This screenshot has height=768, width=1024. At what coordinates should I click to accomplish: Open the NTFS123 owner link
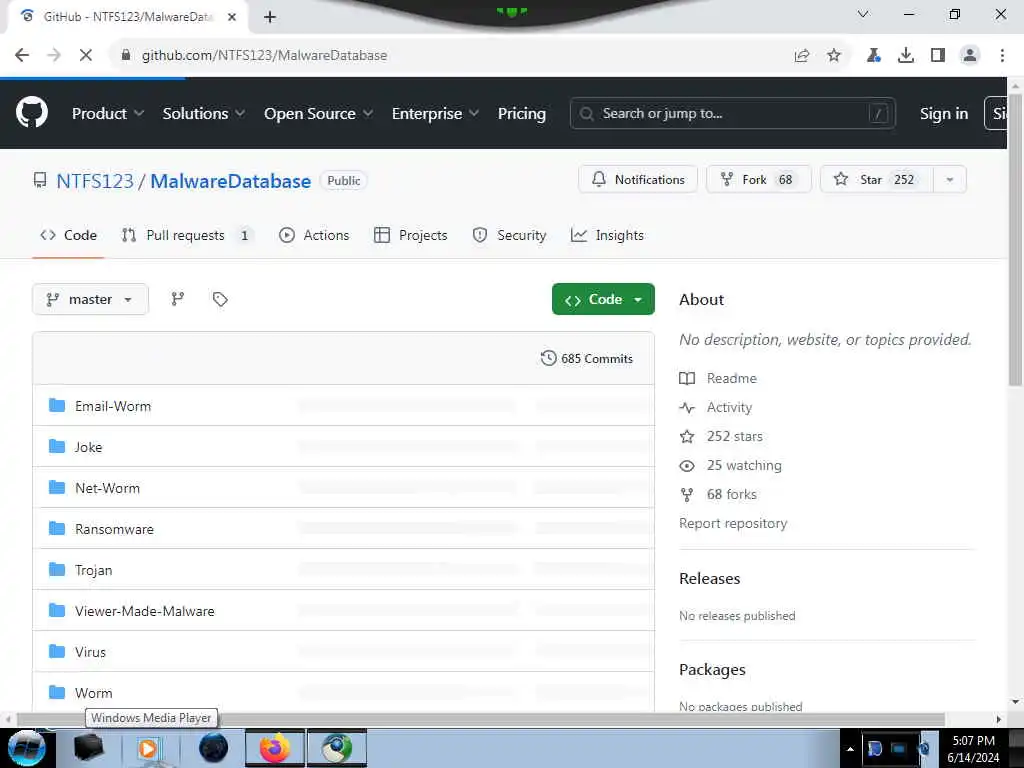click(95, 181)
